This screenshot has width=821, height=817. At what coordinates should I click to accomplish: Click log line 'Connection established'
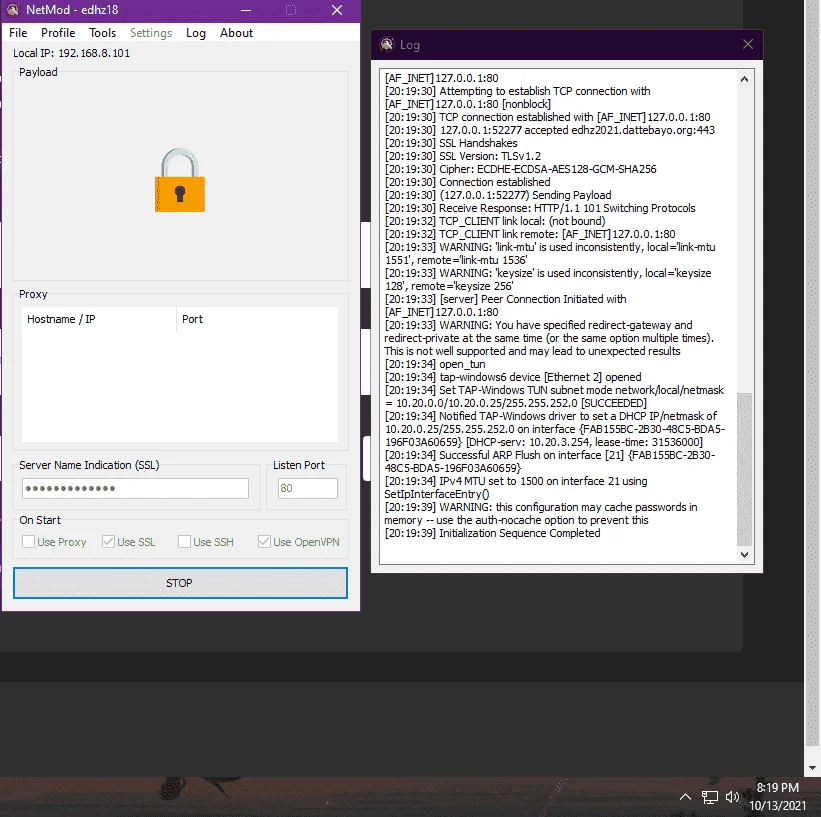tap(468, 182)
